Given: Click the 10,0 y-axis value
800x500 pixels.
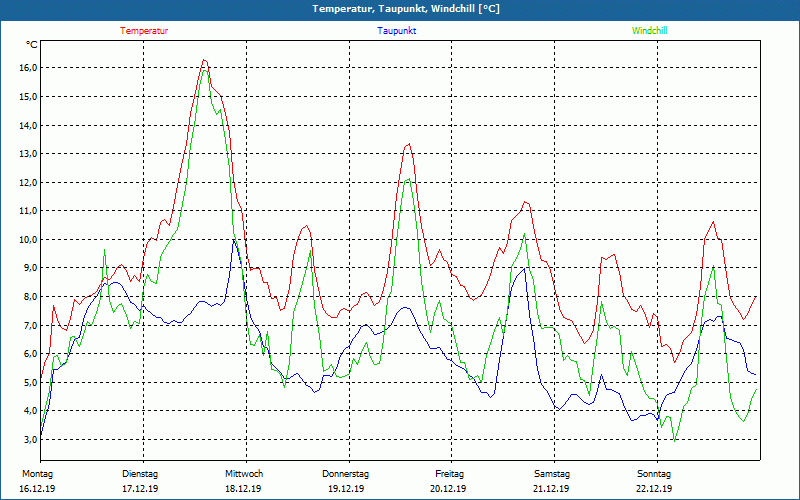Looking at the screenshot, I should [29, 239].
